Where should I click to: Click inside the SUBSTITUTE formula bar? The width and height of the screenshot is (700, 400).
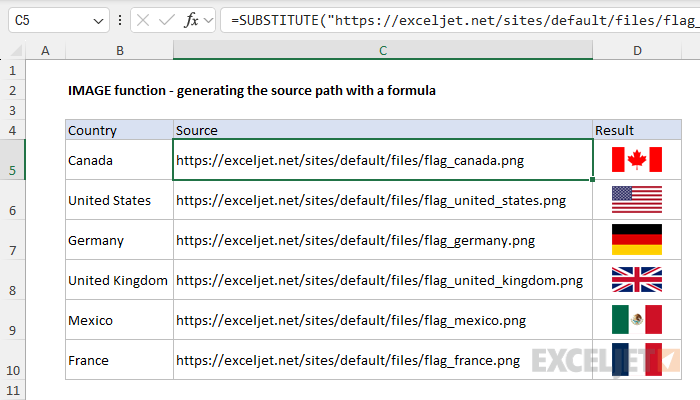click(x=460, y=20)
